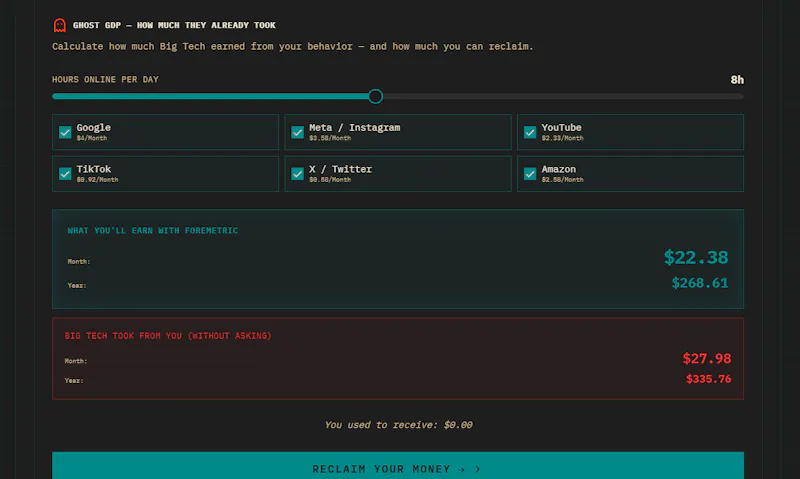
Task: Click the Google $4/Month price label
Action: pos(92,138)
